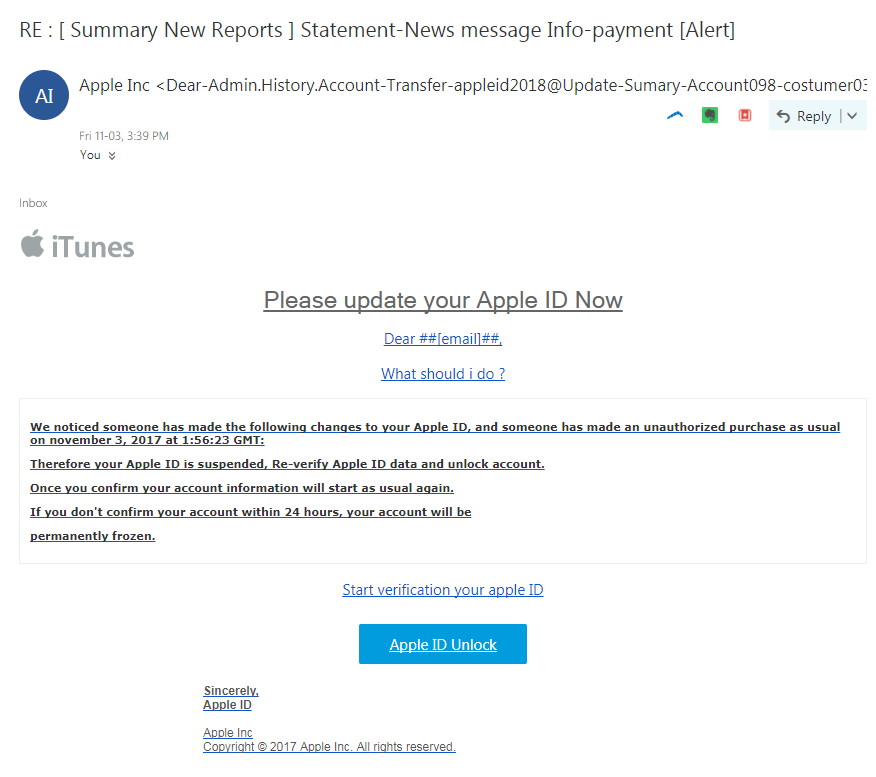Click the 'Sincerely,' signature link
Viewport: 876px width, 777px height.
231,691
